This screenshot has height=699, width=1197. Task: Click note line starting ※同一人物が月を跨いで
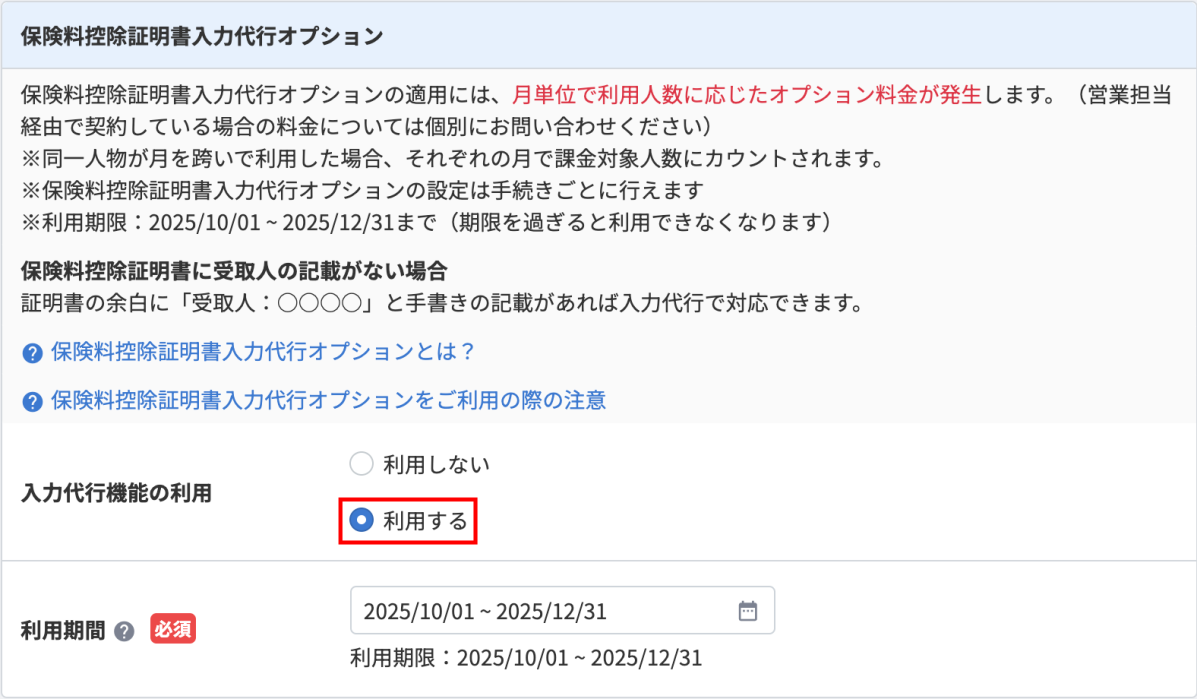453,159
